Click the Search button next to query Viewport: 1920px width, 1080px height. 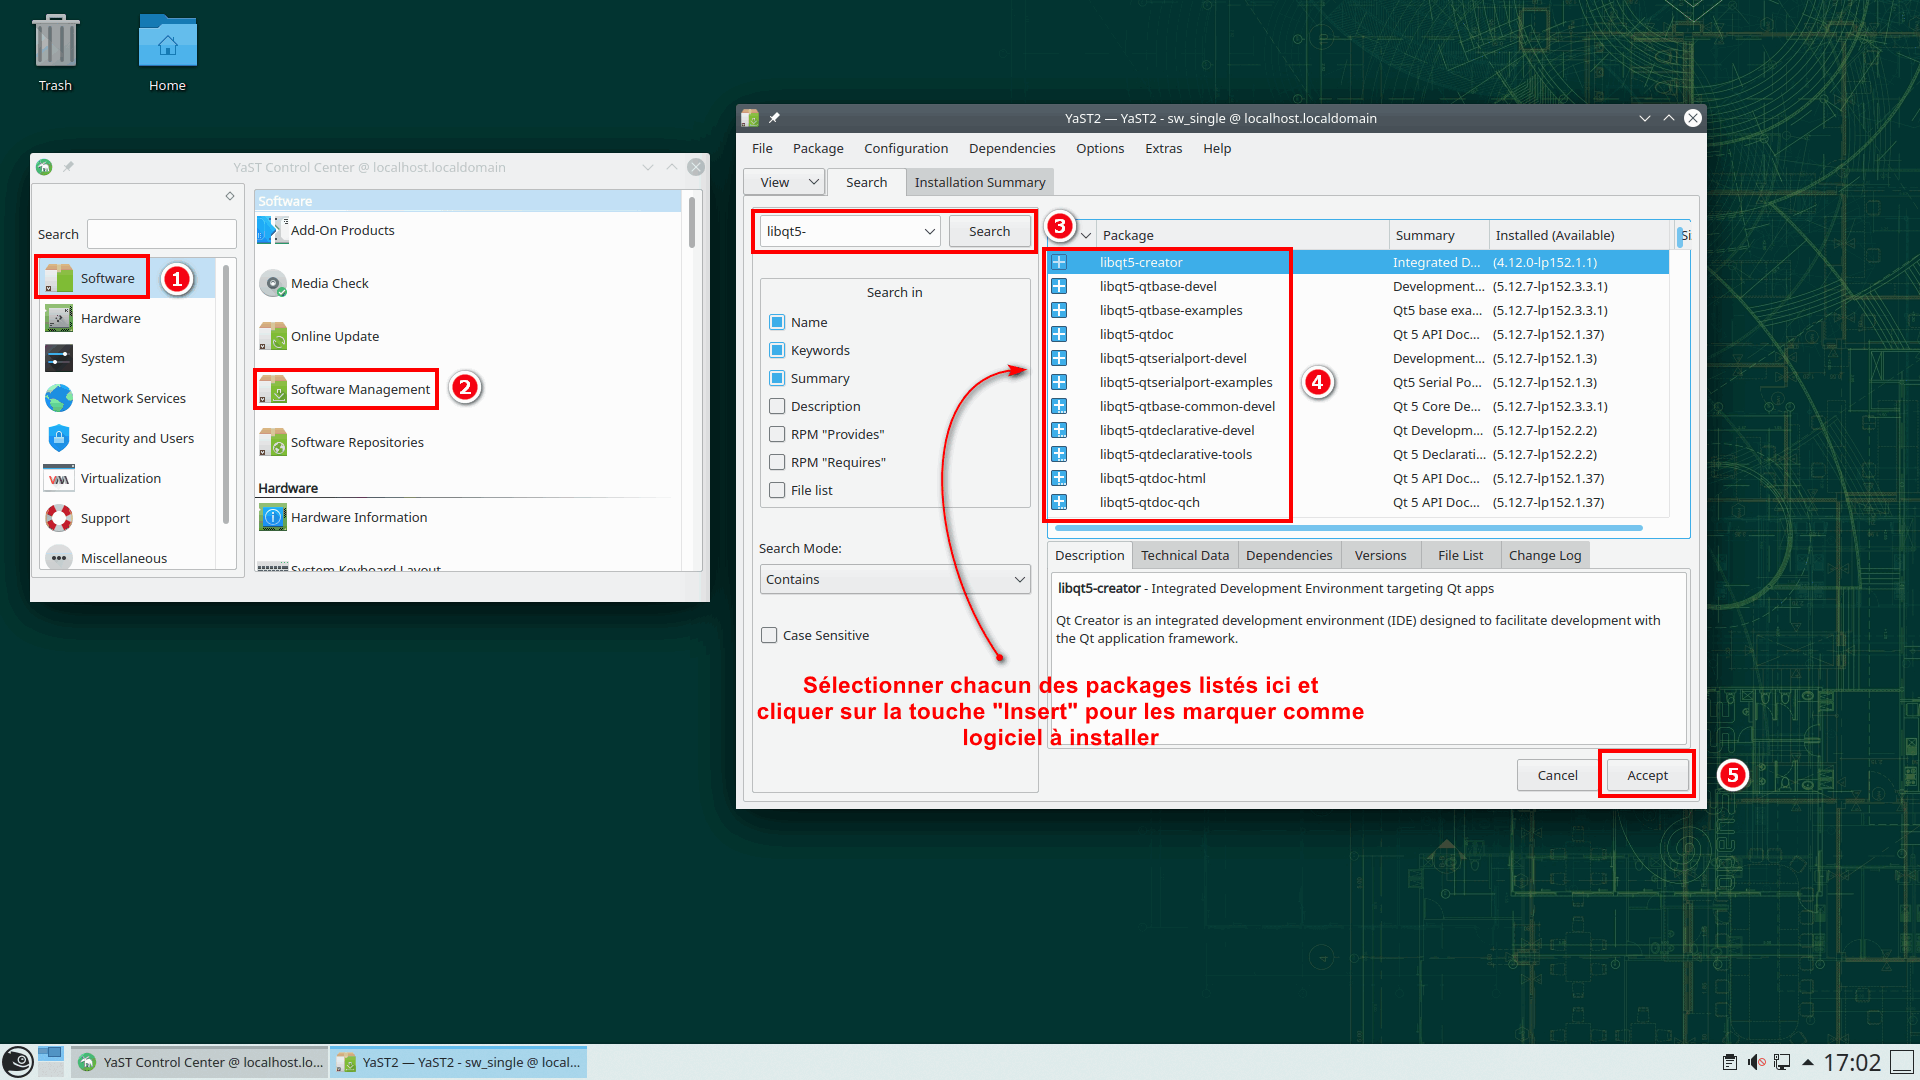tap(989, 231)
